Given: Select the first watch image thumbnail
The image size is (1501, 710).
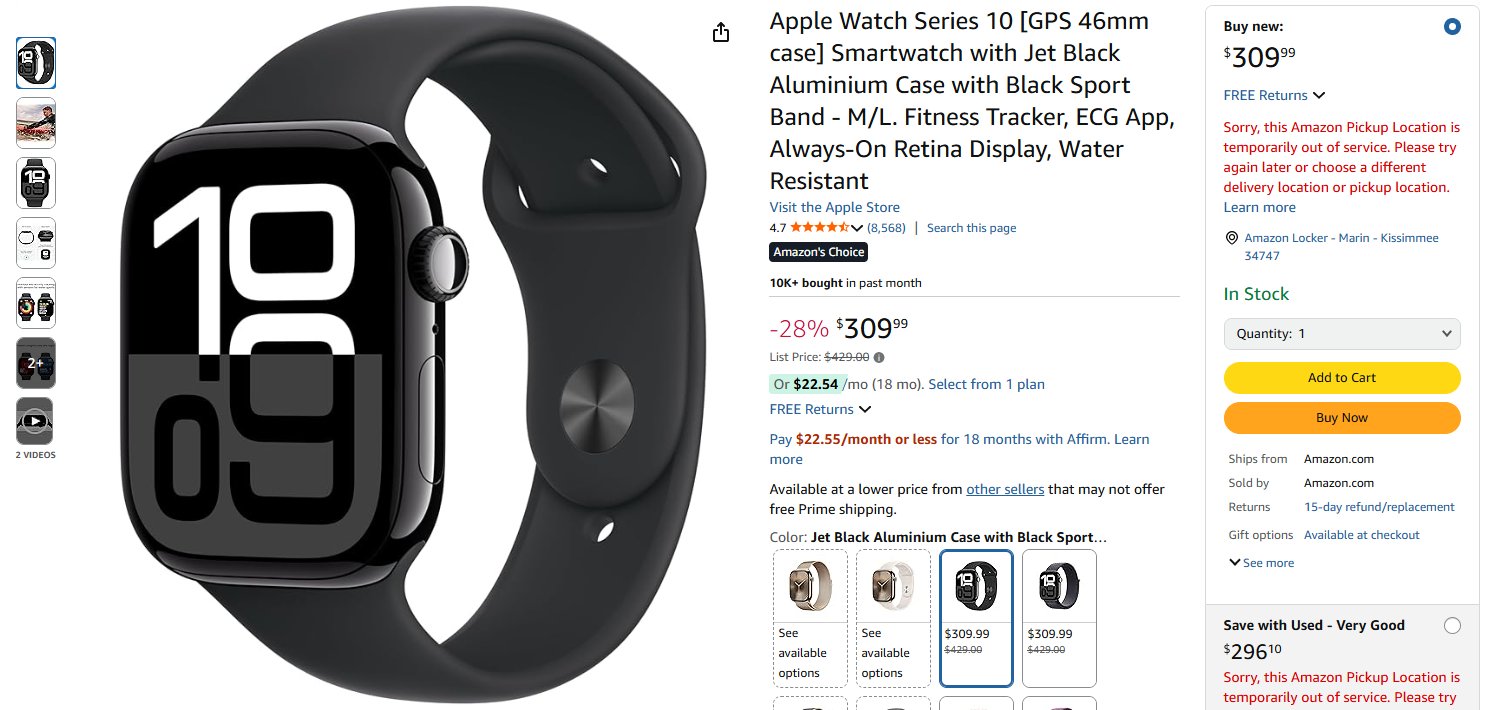Looking at the screenshot, I should [36, 63].
